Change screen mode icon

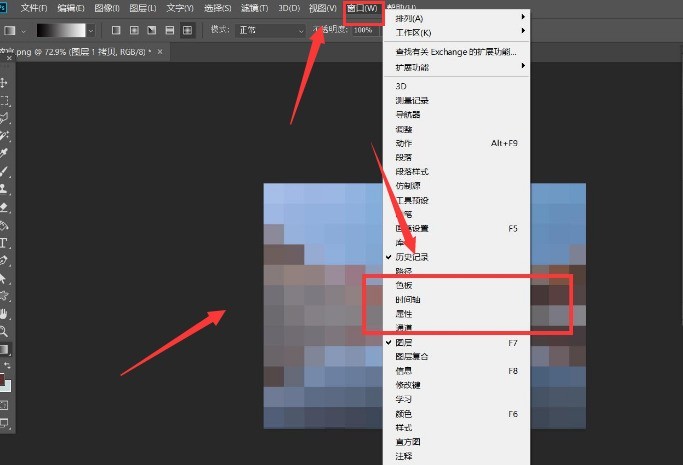click(x=4, y=422)
